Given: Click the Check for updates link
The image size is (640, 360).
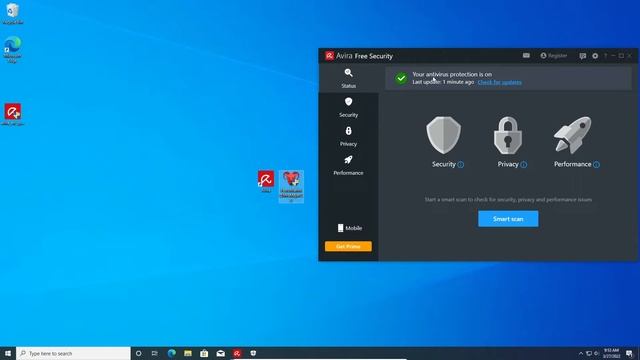Looking at the screenshot, I should coord(499,82).
